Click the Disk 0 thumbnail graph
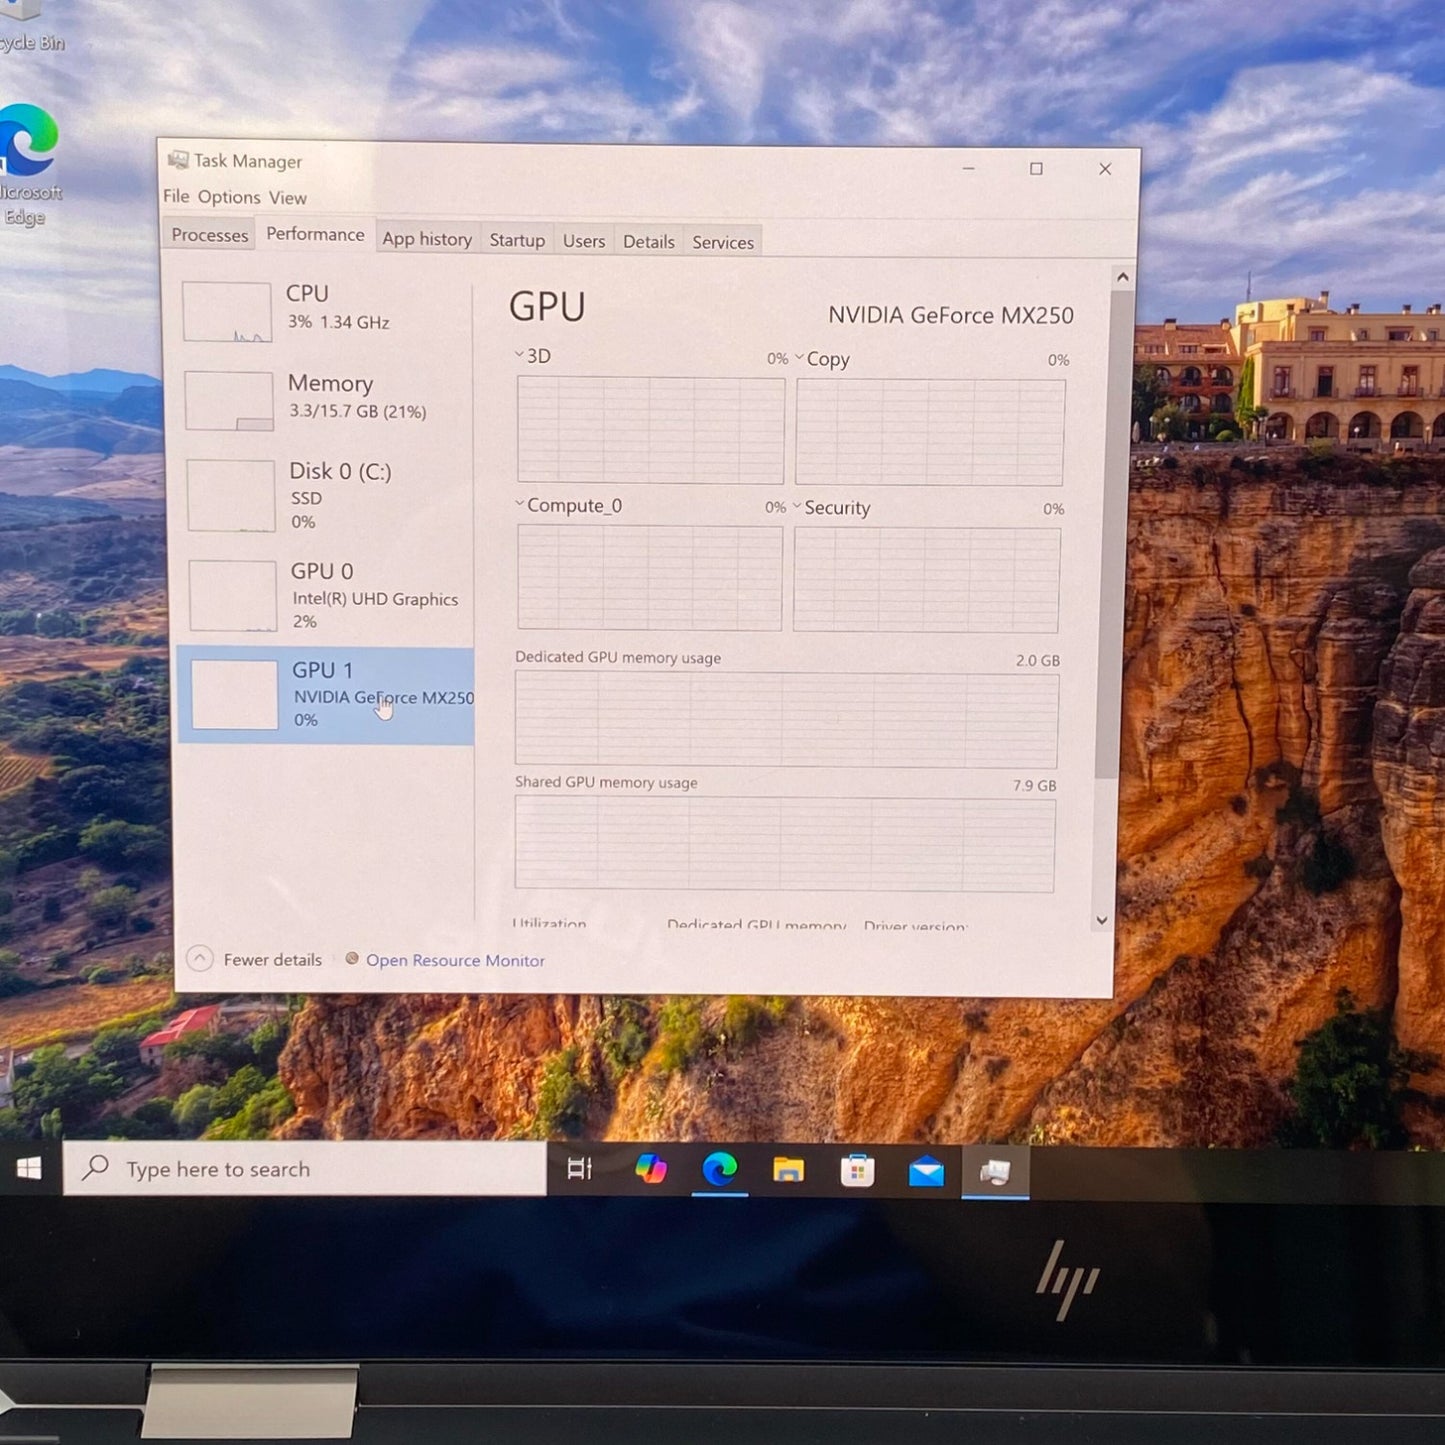 pos(231,496)
